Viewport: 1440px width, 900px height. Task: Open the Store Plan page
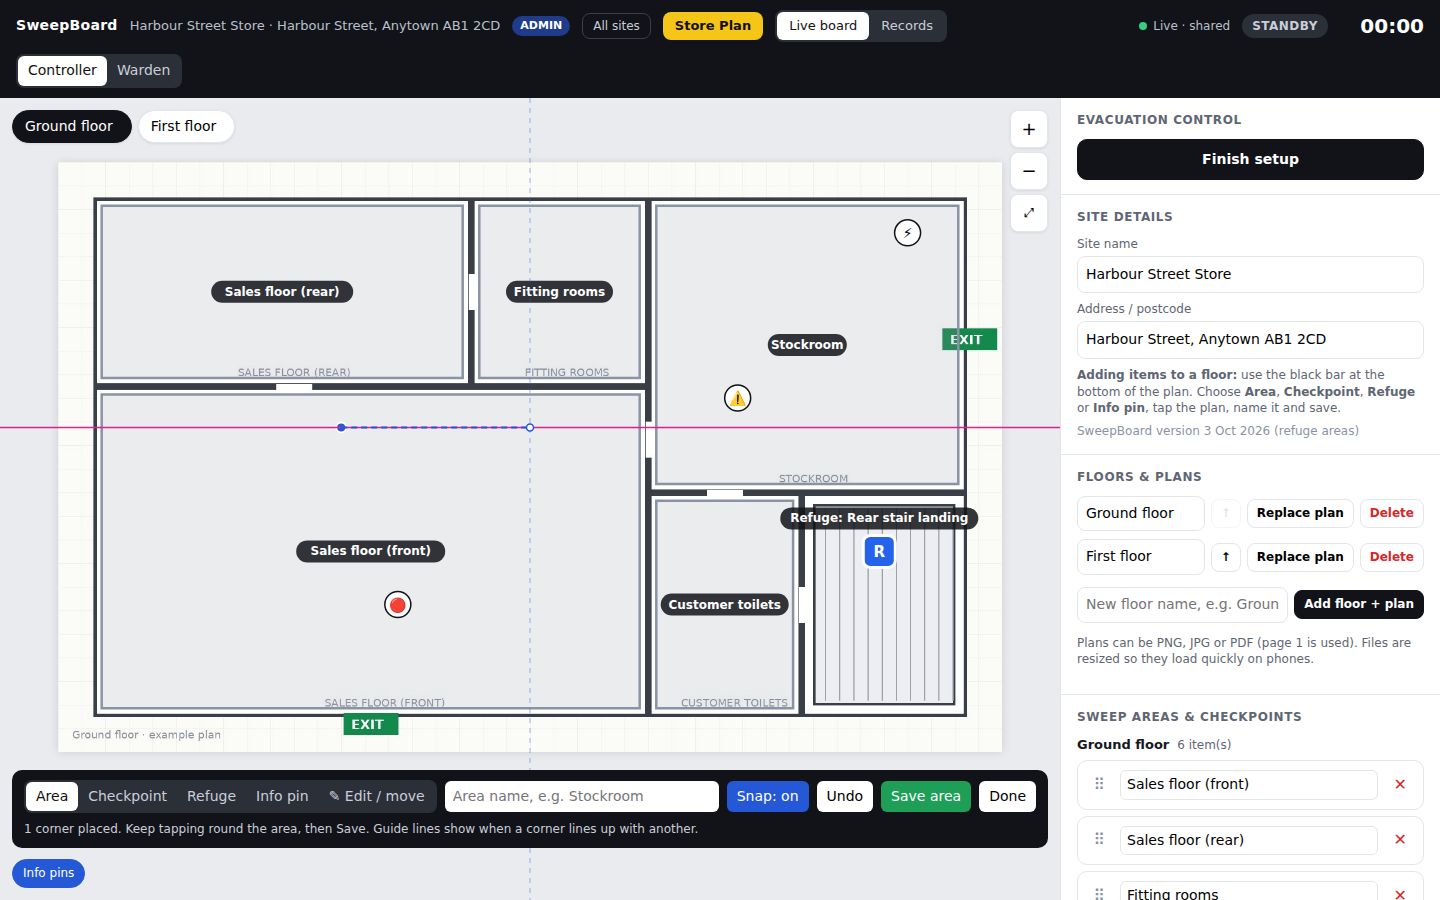pos(713,26)
